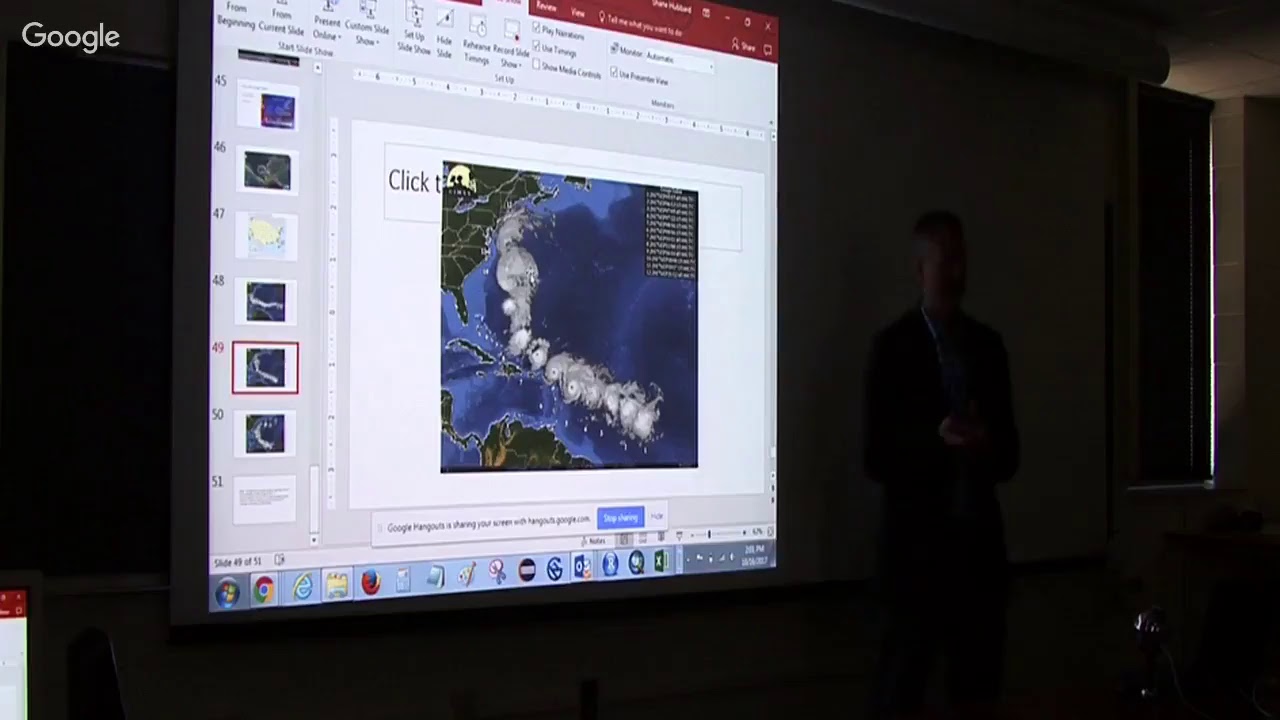The image size is (1280, 720).
Task: Open Calculator from taskbar
Action: point(403,579)
